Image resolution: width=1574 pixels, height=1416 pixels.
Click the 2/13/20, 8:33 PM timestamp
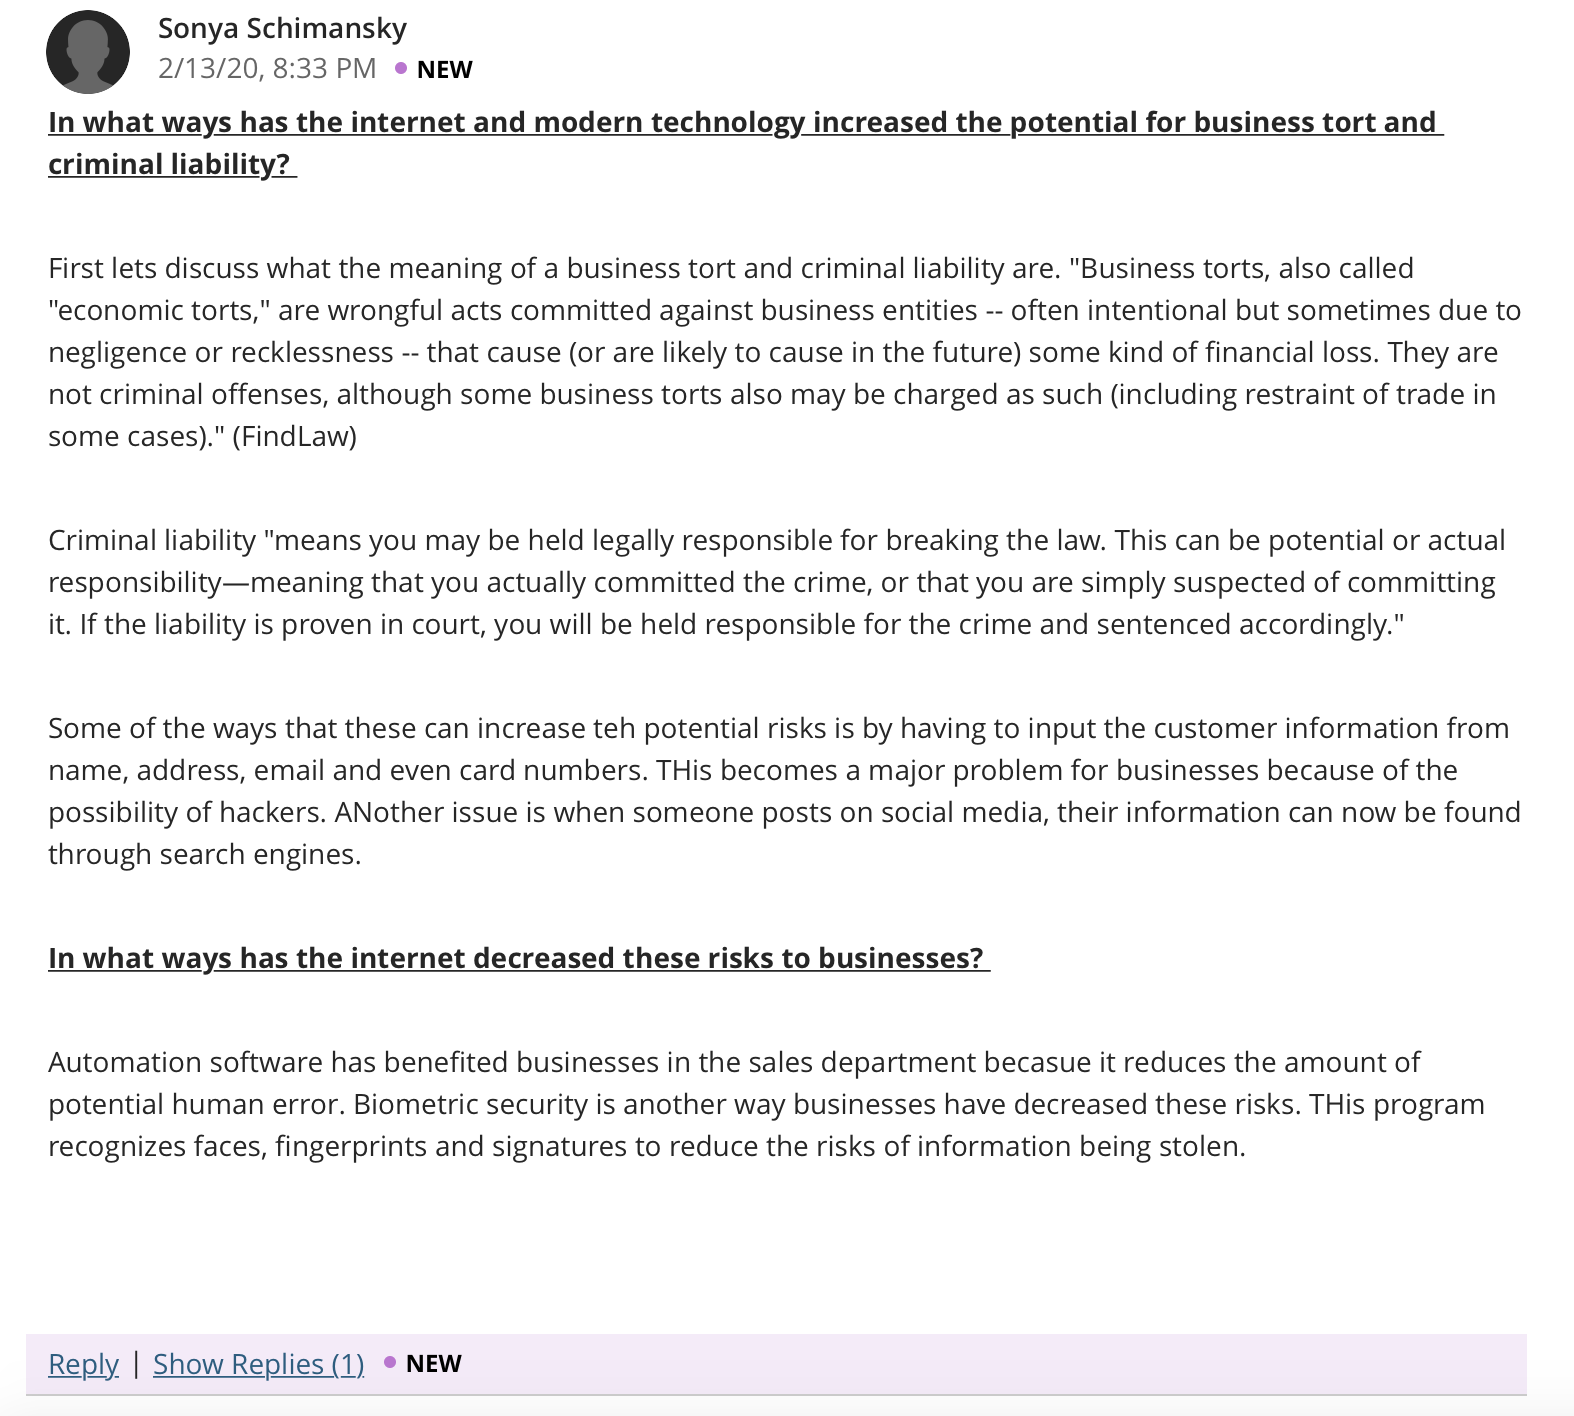267,68
